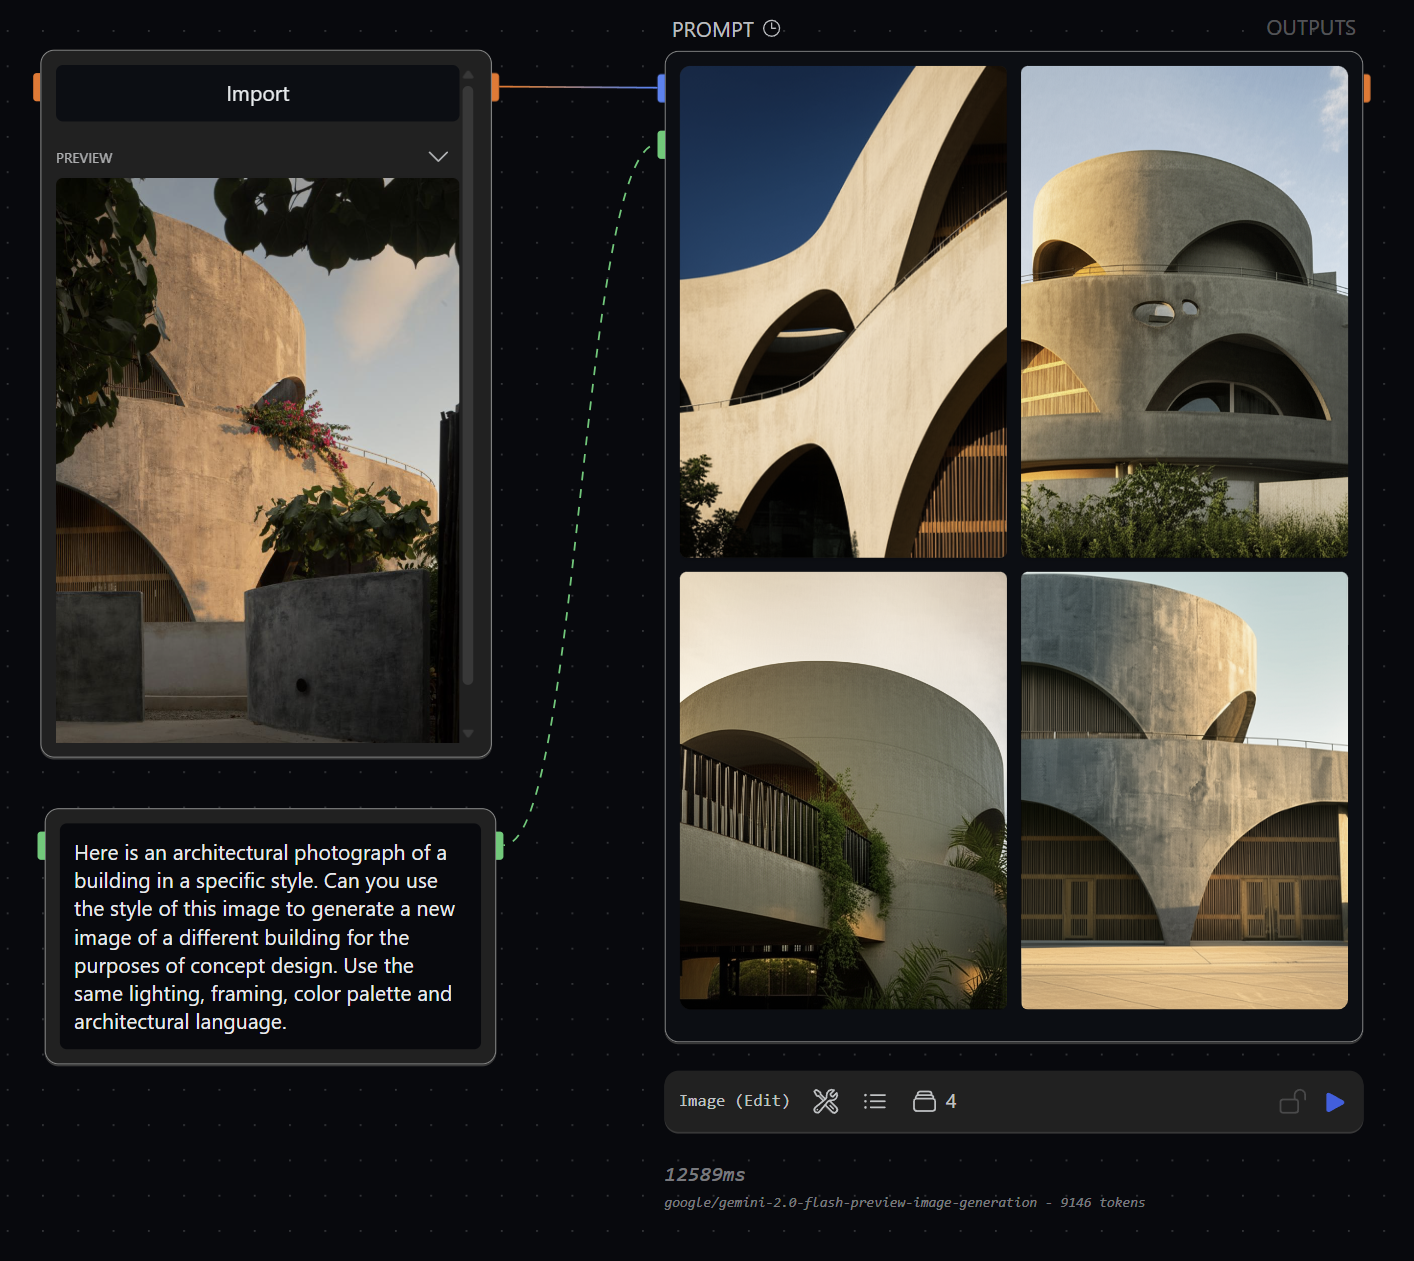Select the orange output port on prompt node
The height and width of the screenshot is (1261, 1414).
coord(1366,88)
